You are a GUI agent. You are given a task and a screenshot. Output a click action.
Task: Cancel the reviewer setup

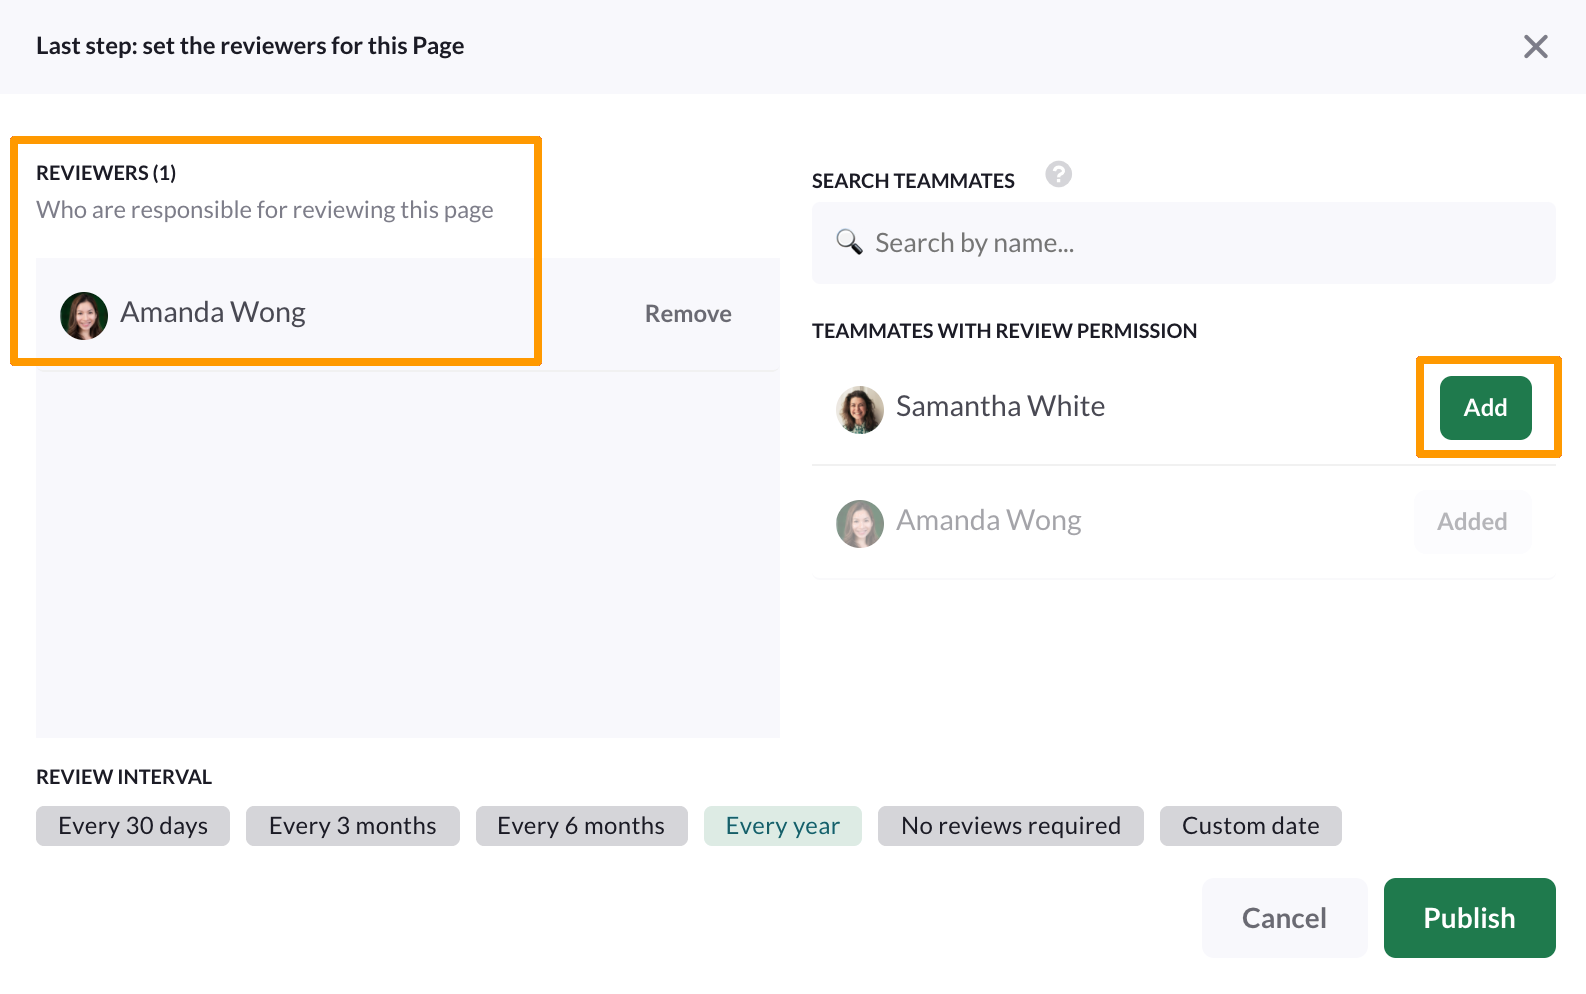click(x=1284, y=918)
